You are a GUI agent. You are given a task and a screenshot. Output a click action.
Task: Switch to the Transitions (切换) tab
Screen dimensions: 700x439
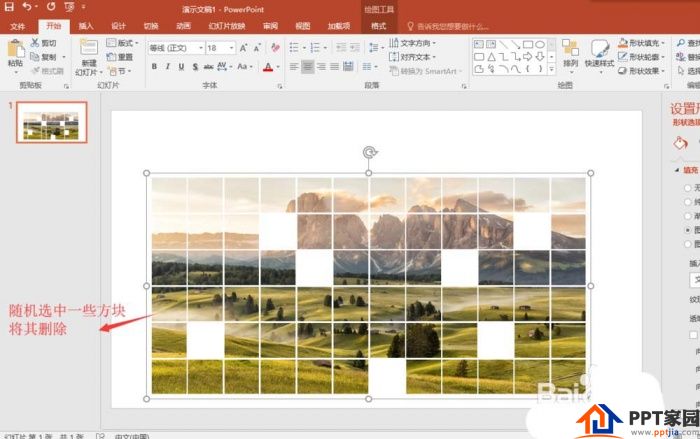tap(151, 26)
